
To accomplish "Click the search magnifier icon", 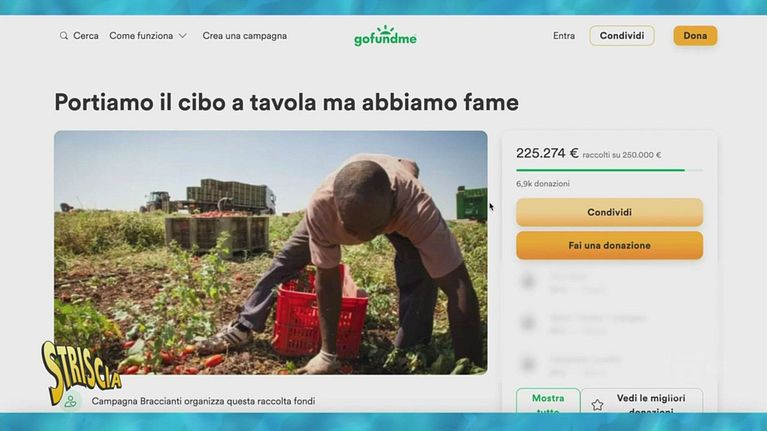I will point(64,36).
